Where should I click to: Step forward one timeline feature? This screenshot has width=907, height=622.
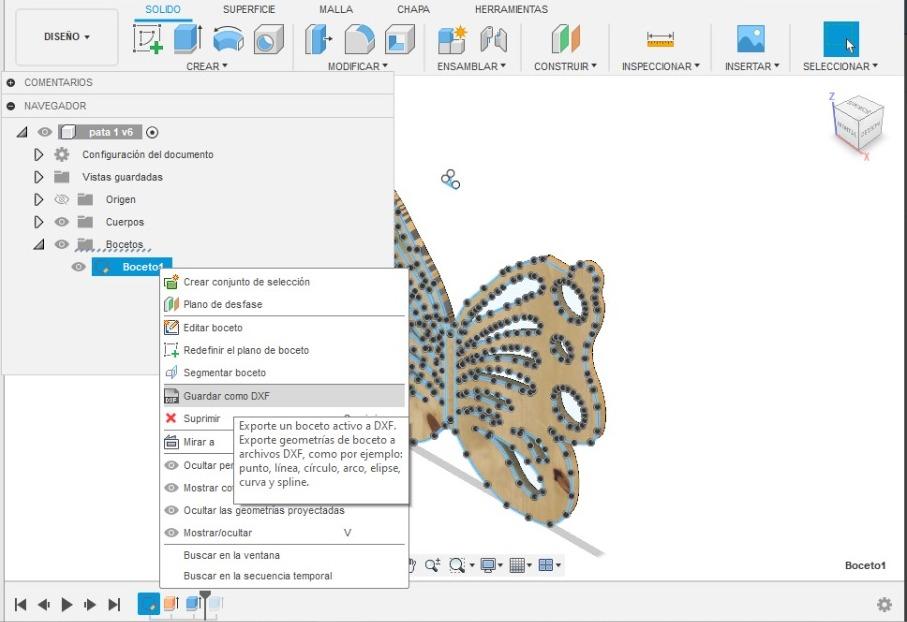[x=90, y=605]
